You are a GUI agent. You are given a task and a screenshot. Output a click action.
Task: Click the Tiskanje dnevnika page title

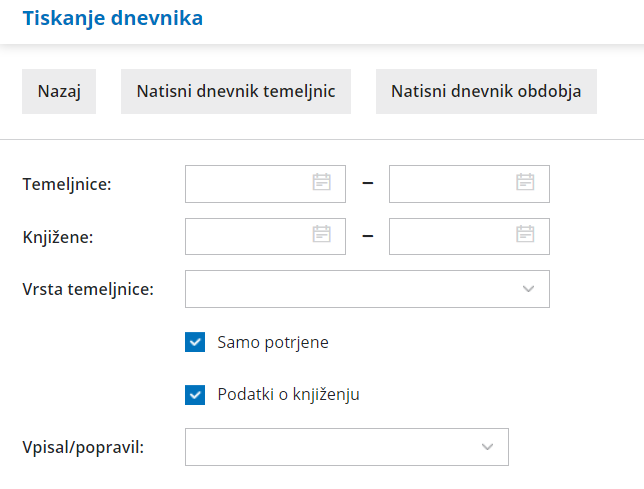pyautogui.click(x=112, y=18)
